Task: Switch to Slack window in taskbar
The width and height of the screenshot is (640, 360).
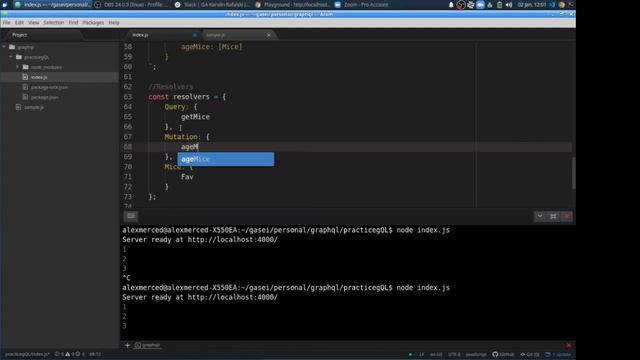Action: (212, 4)
